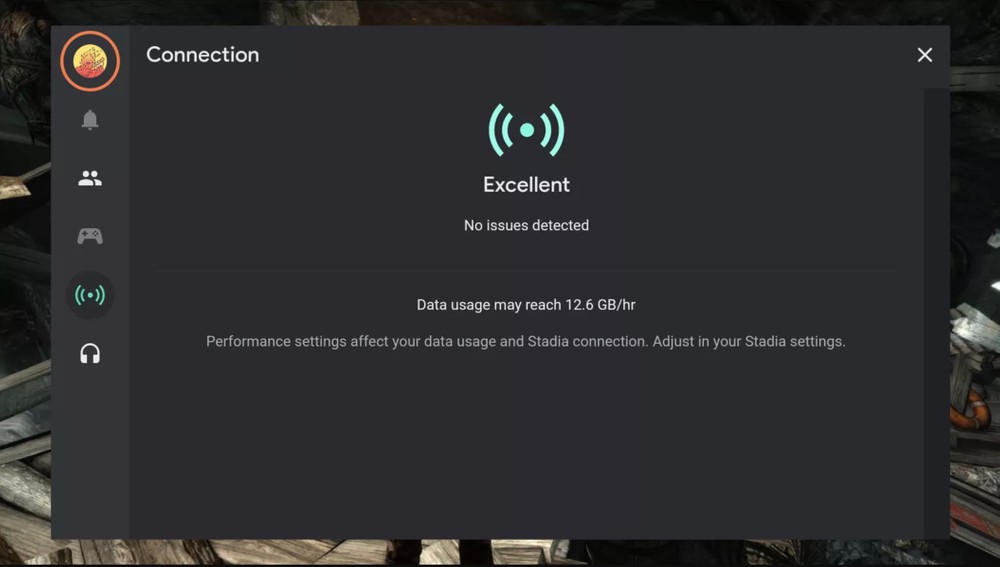Image resolution: width=1000 pixels, height=567 pixels.
Task: Open the controller settings icon
Action: [90, 236]
